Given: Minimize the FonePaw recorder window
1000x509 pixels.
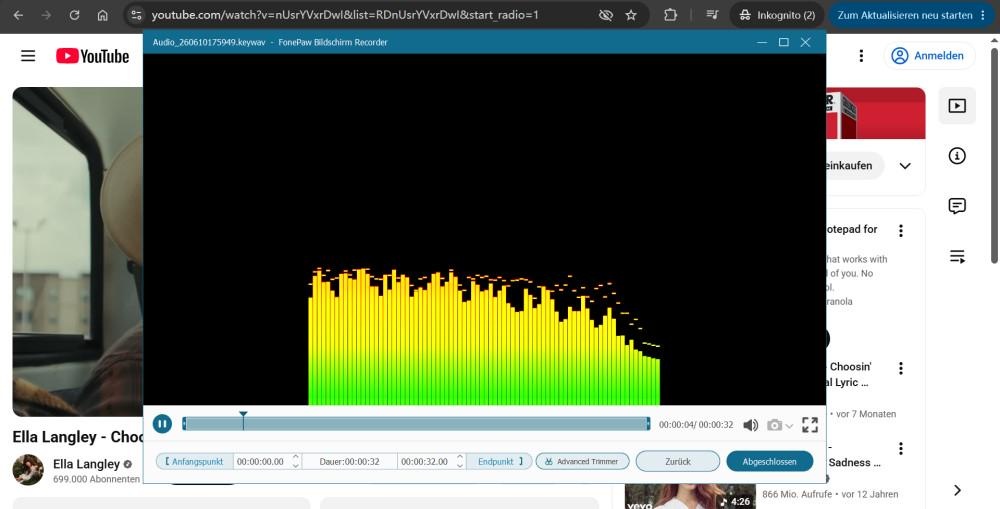Looking at the screenshot, I should pyautogui.click(x=761, y=42).
